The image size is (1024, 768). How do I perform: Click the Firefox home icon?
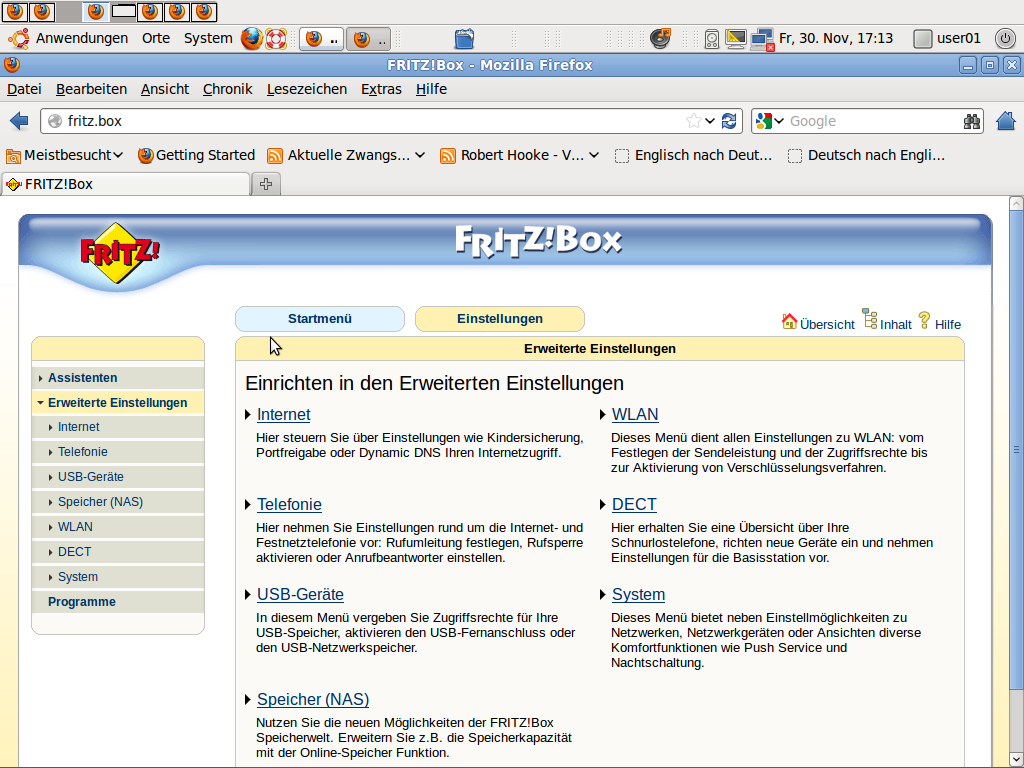click(x=1006, y=121)
